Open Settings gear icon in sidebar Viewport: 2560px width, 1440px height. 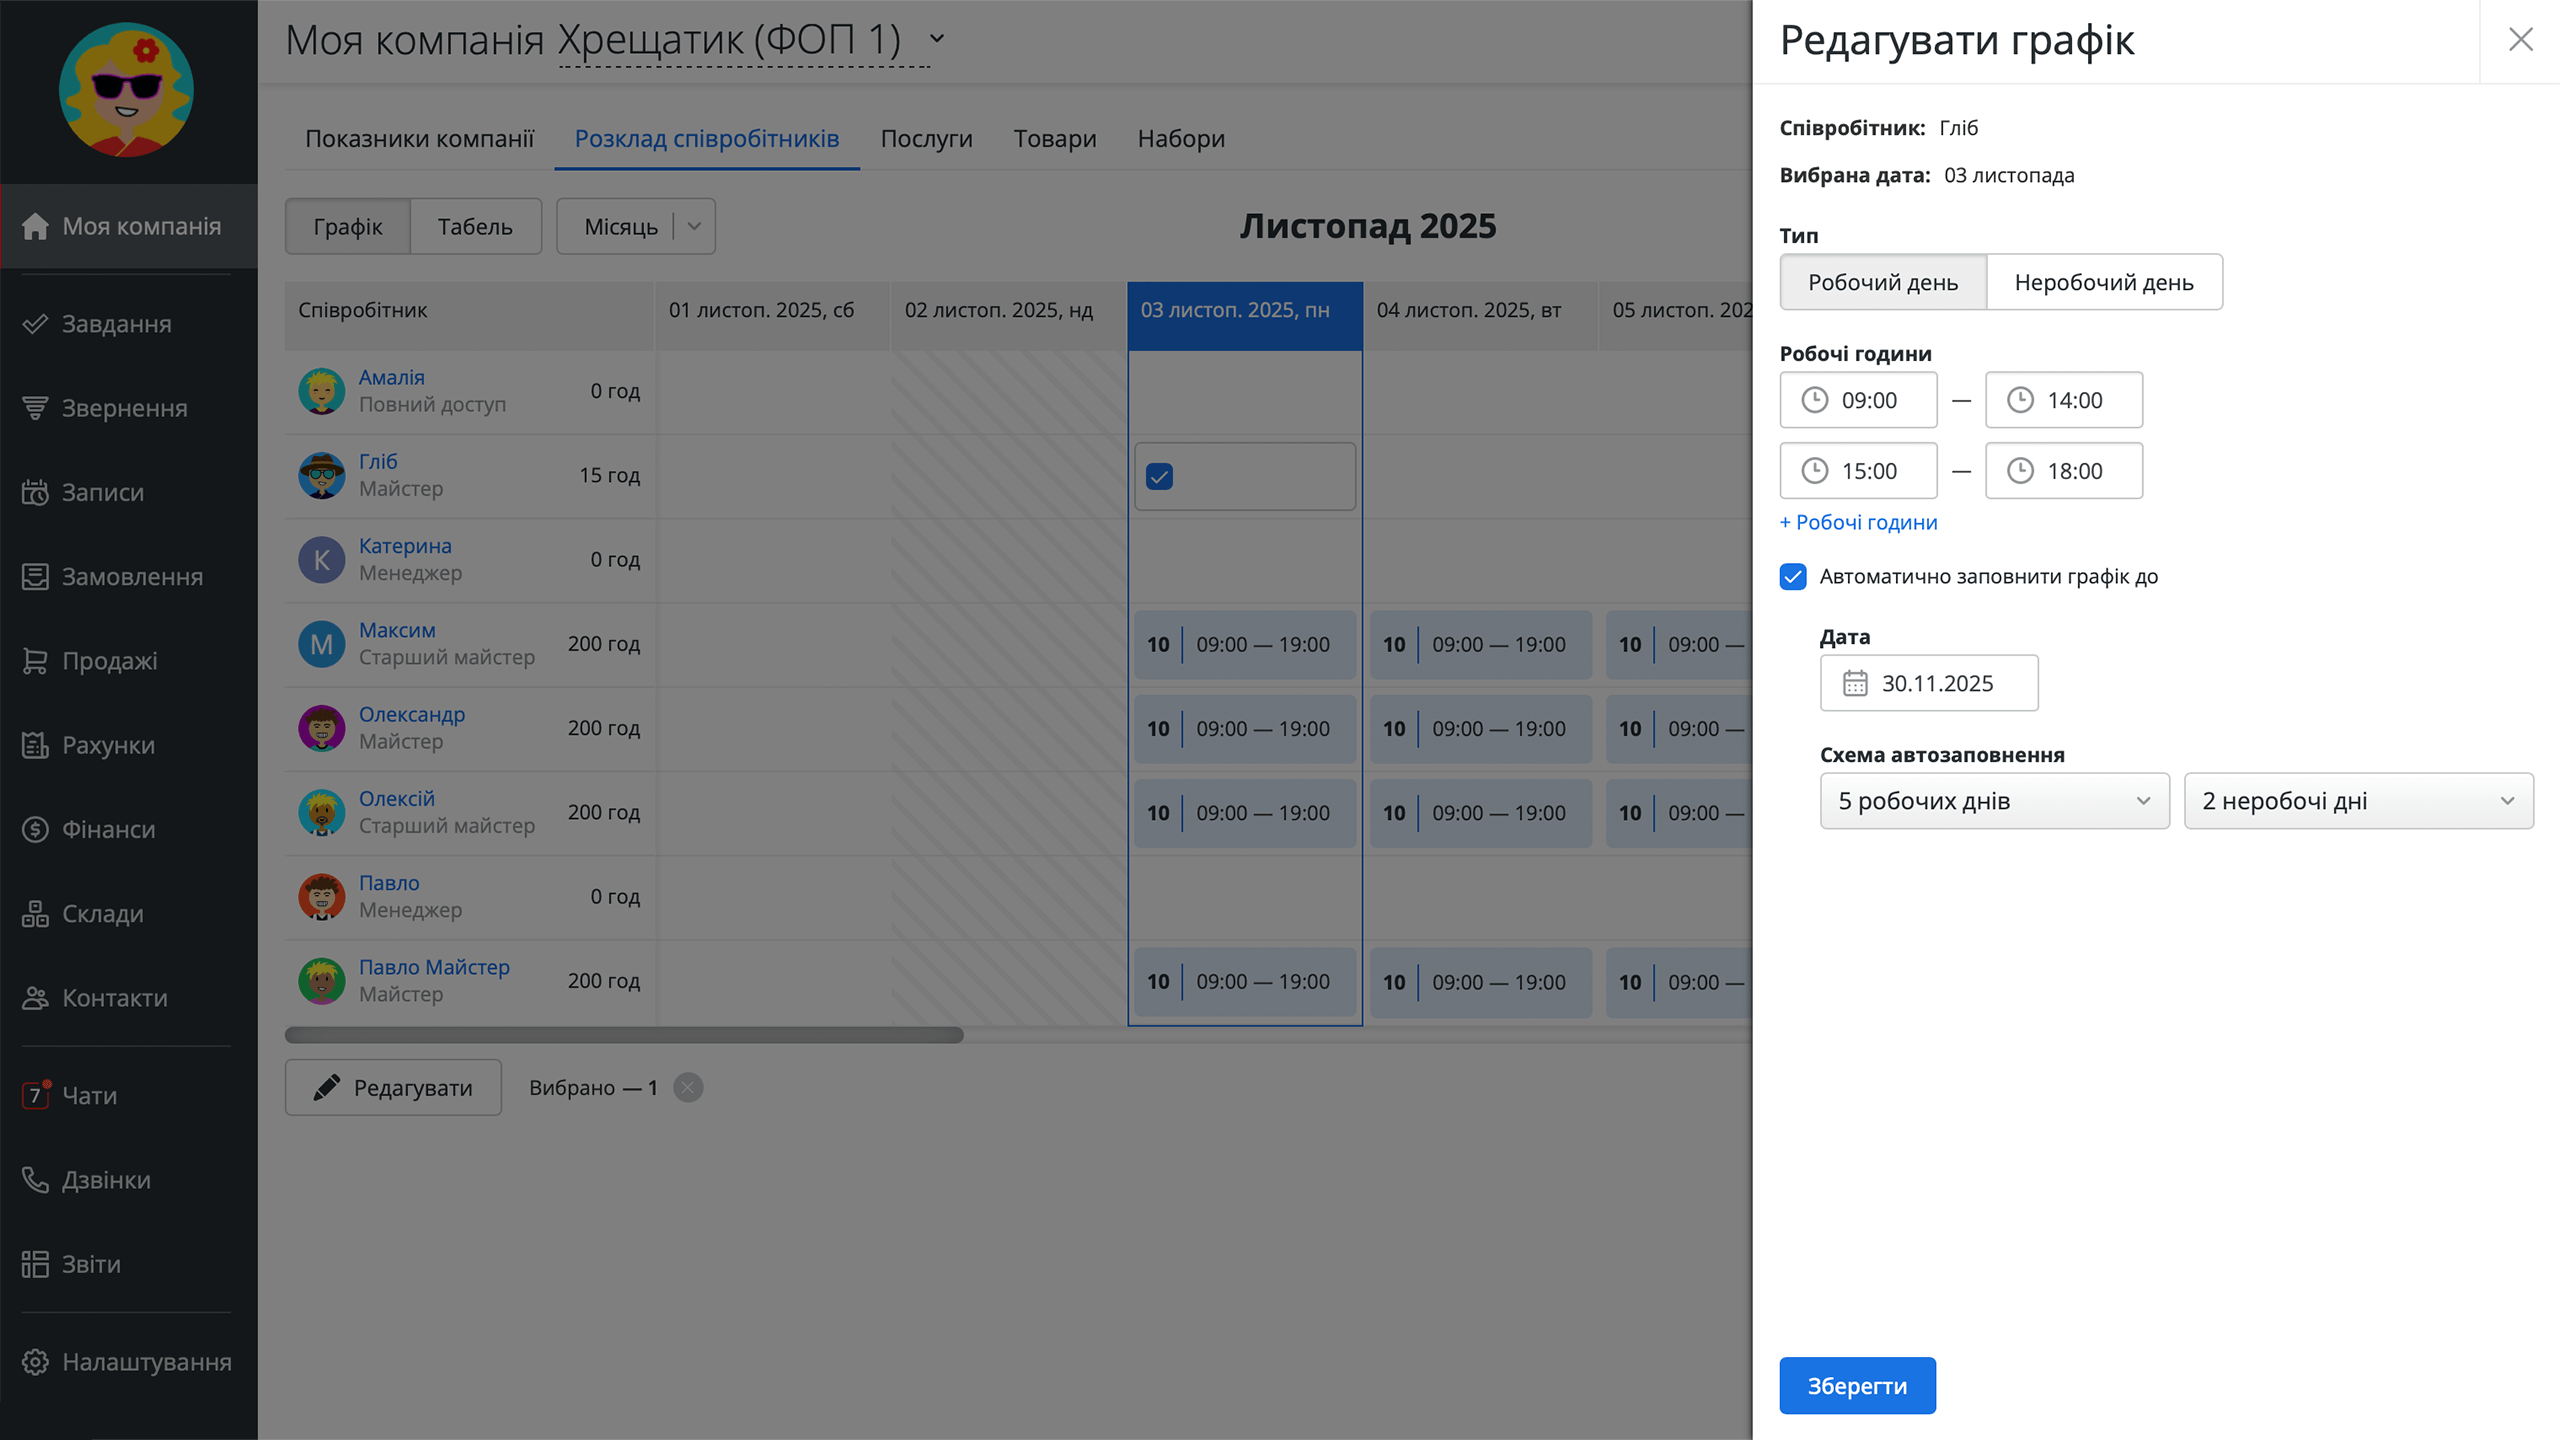(35, 1362)
